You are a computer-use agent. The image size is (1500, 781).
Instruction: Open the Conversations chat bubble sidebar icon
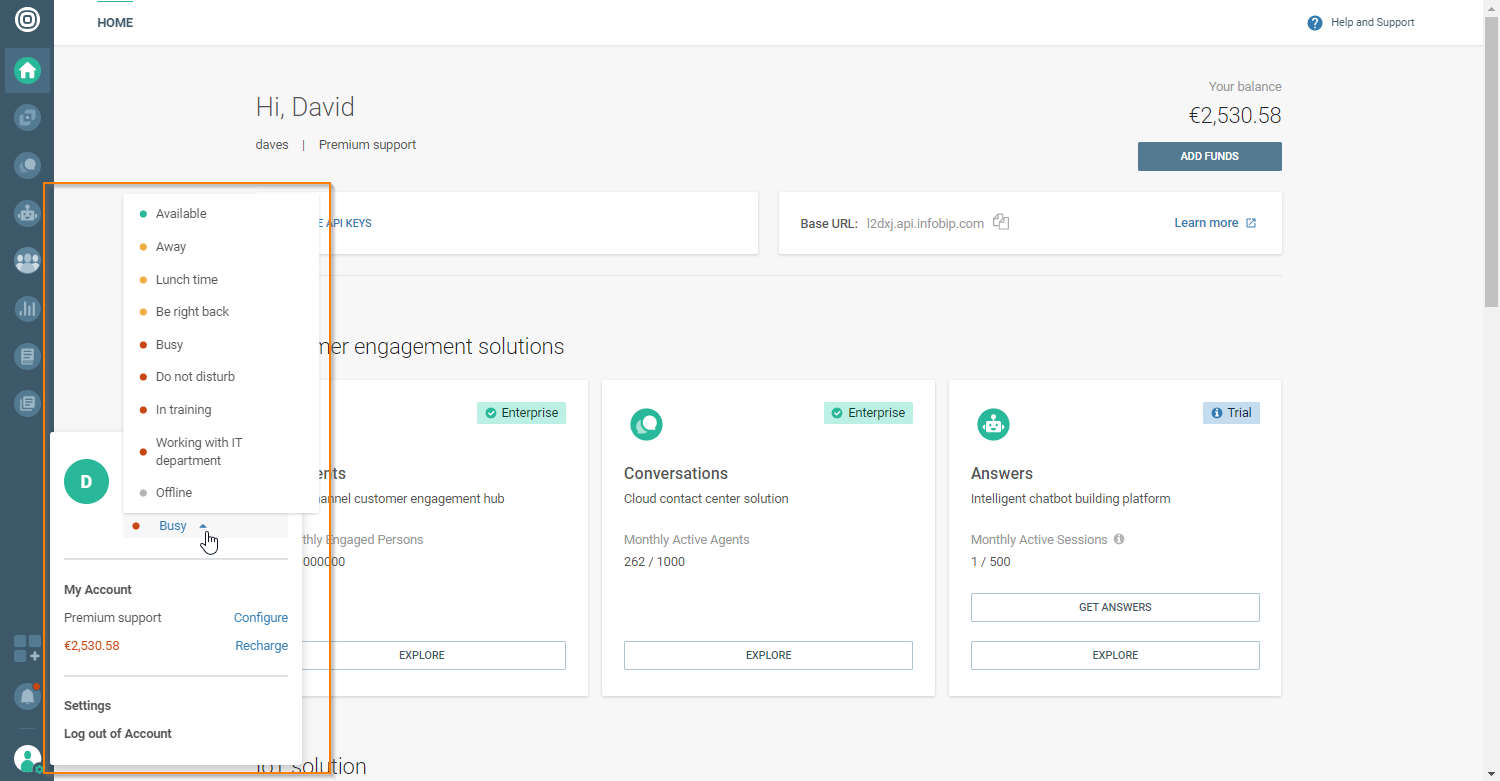(27, 165)
